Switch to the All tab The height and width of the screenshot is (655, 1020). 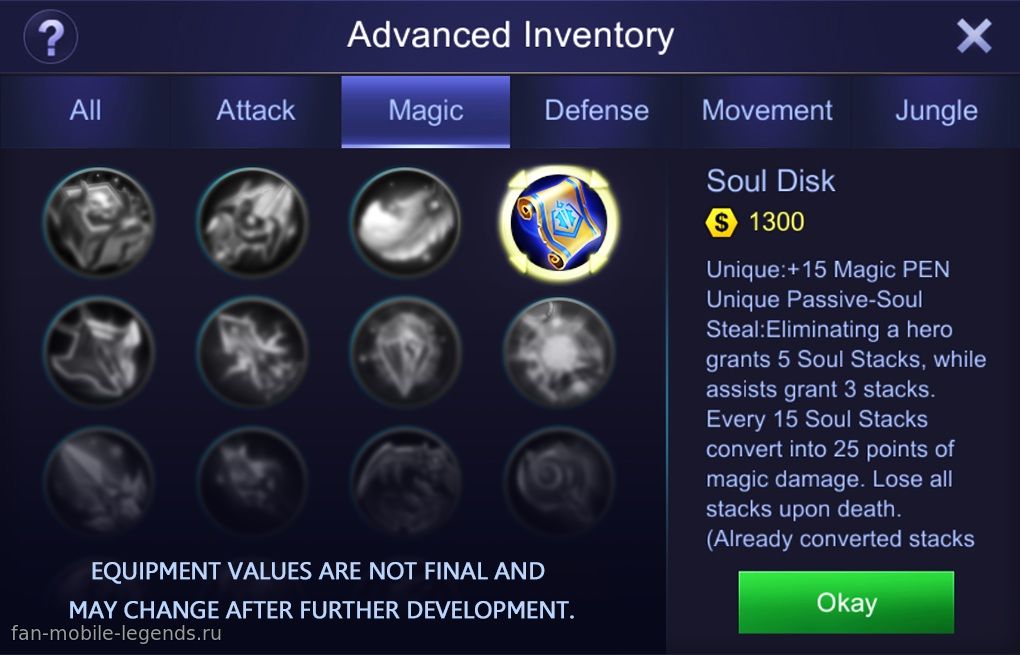click(85, 111)
